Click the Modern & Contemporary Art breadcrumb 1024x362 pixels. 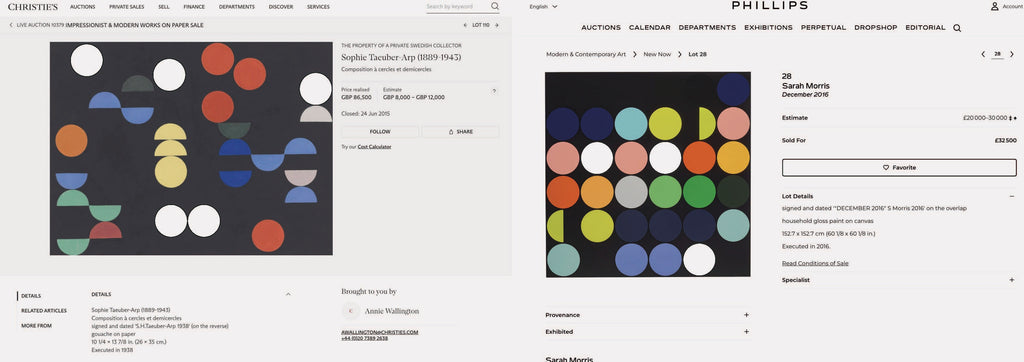[586, 54]
